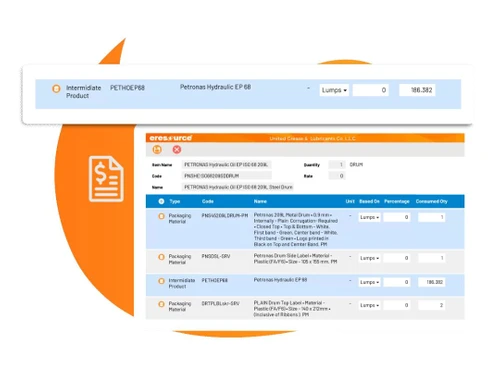
Task: Open Lumps dropdown for DRTPLBLskr-SRV row
Action: pyautogui.click(x=369, y=305)
